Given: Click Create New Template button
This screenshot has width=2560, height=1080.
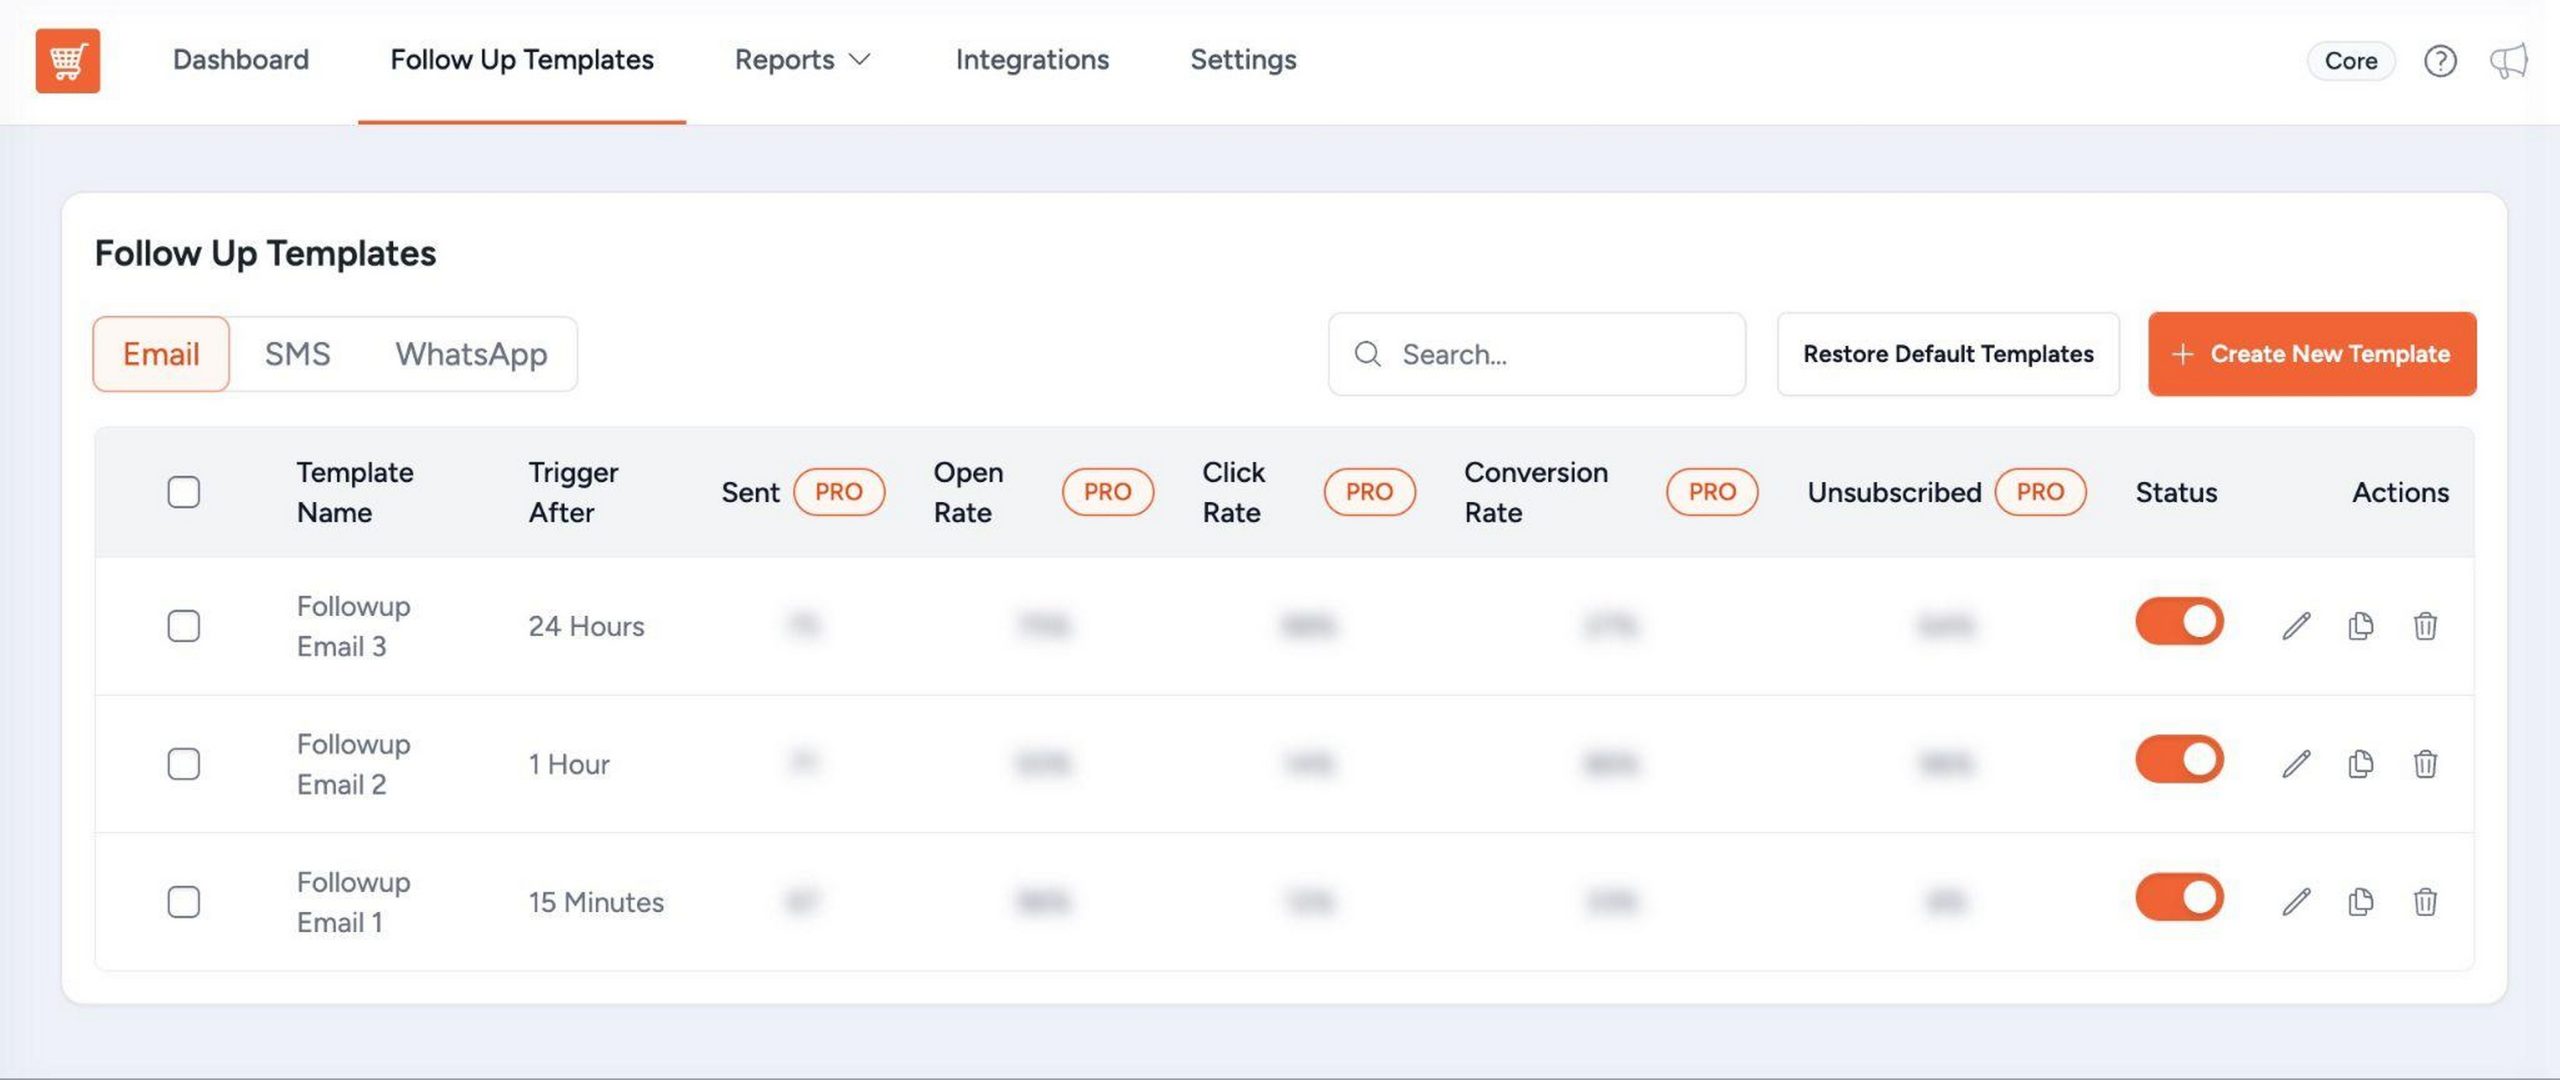Looking at the screenshot, I should click(2312, 354).
